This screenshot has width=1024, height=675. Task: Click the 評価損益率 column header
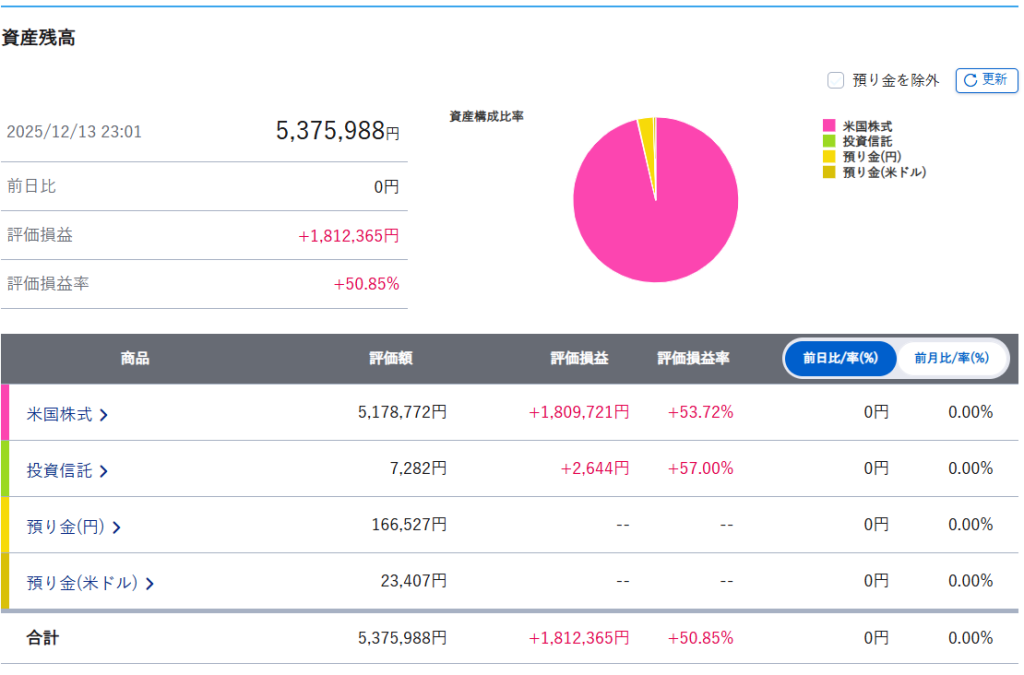693,358
